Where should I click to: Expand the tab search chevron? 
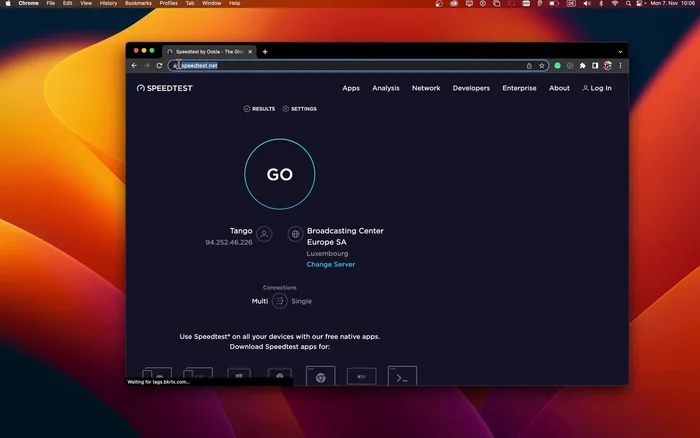point(620,52)
